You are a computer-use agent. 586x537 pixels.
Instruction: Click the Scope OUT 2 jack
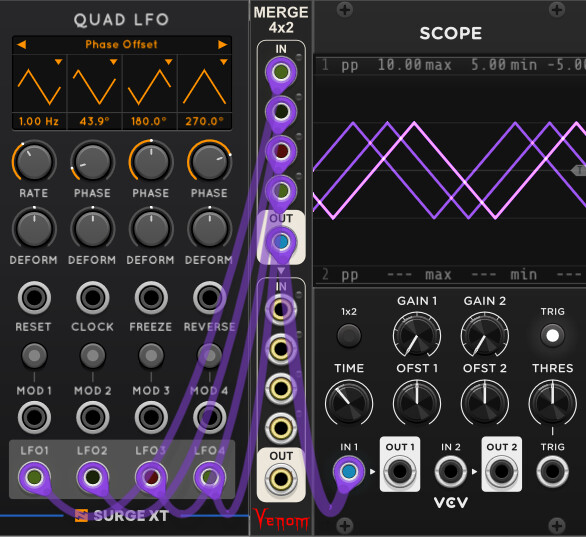pyautogui.click(x=502, y=471)
